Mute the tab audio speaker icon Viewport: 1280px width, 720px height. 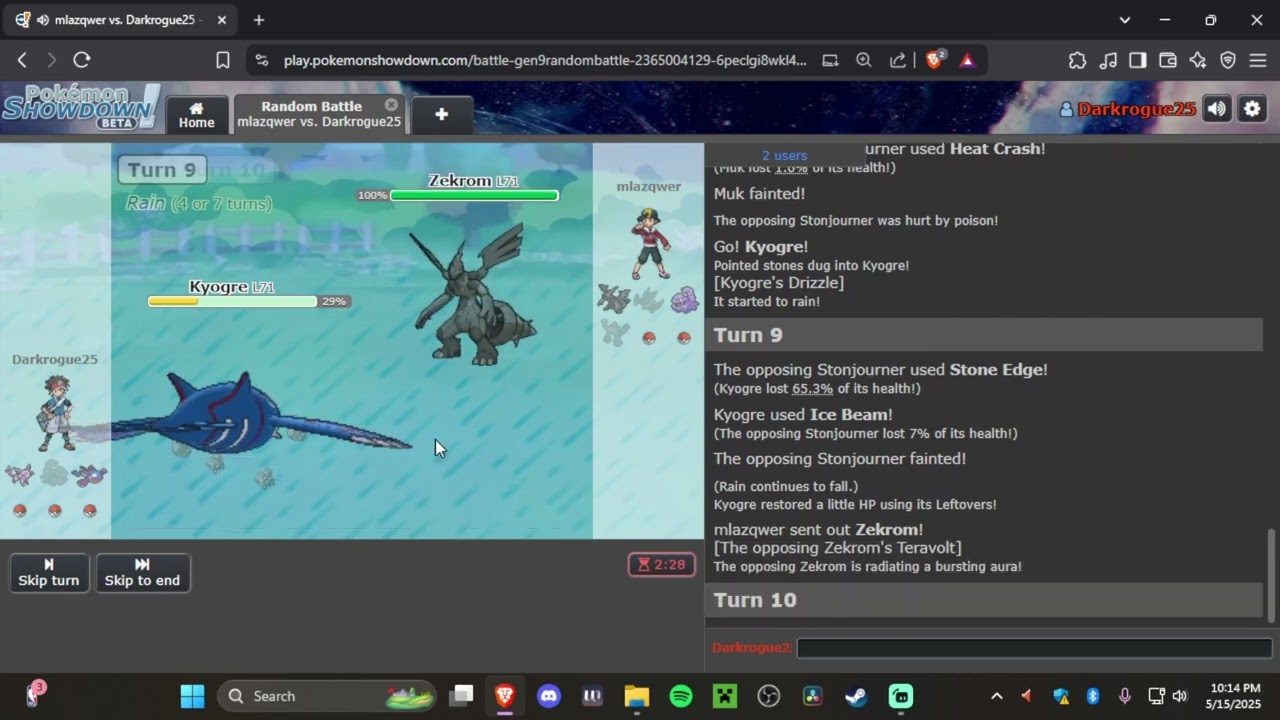coord(42,20)
